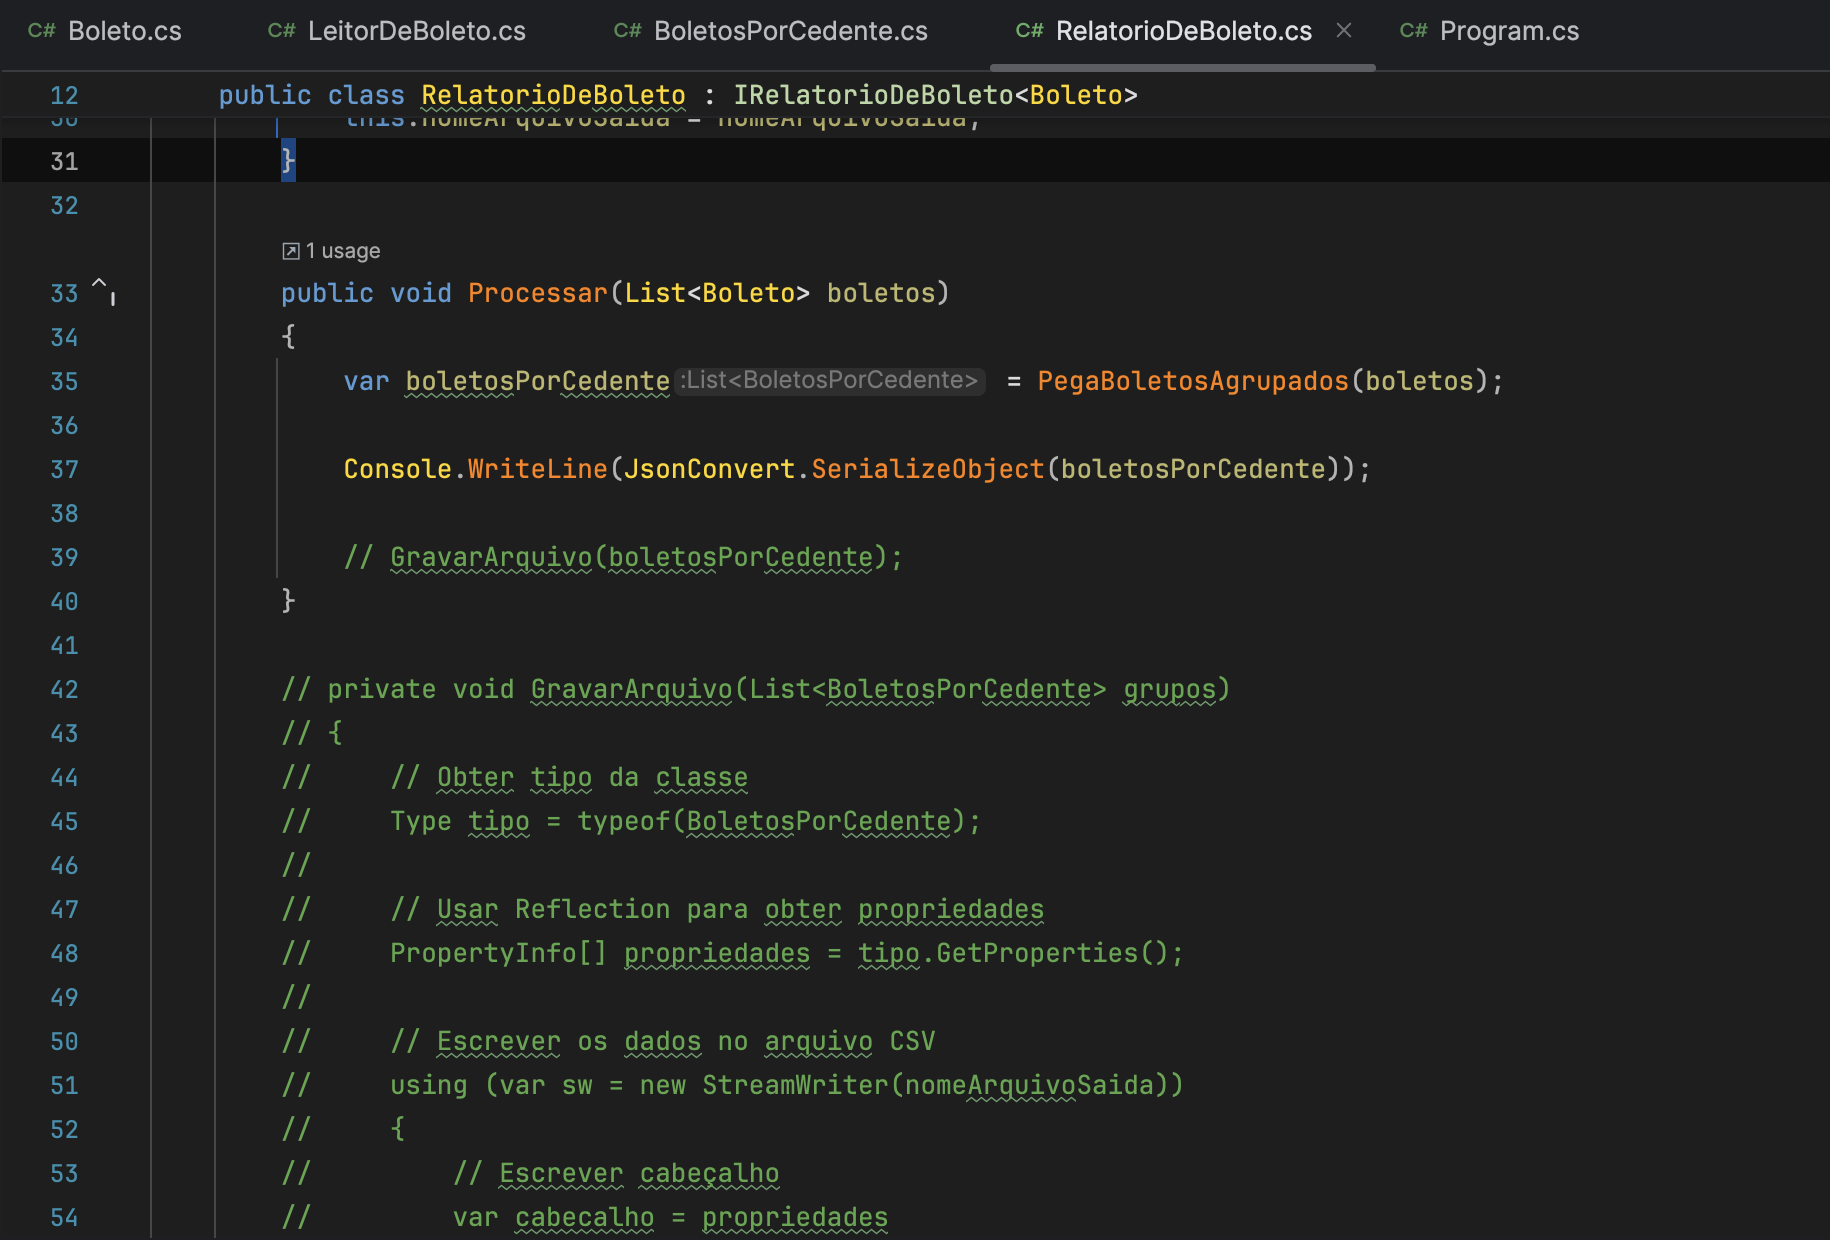Click the StreamWriter text on line 51
1830x1240 pixels.
click(795, 1085)
